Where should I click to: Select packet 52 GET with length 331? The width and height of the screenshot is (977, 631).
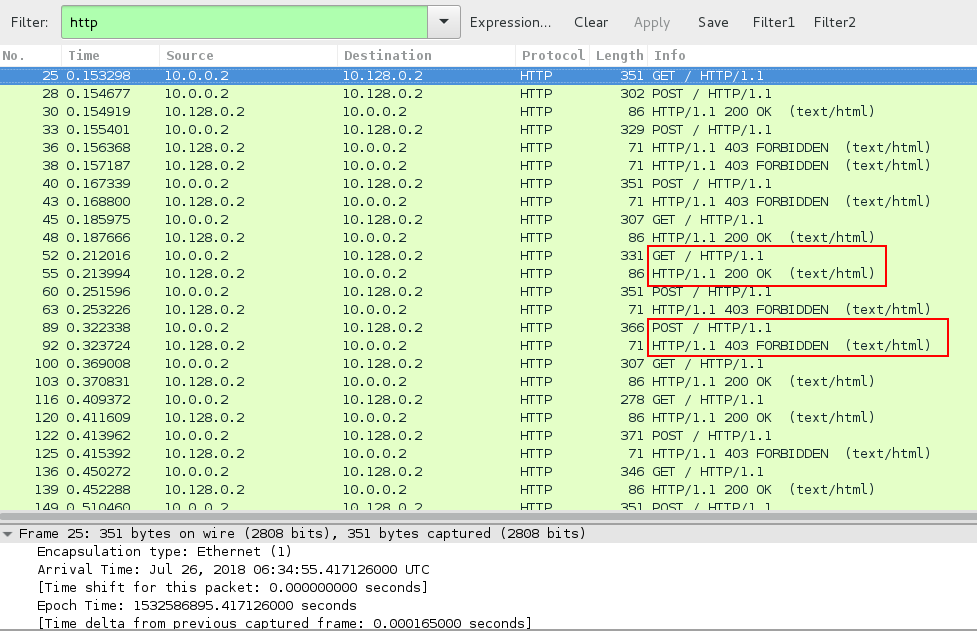pyautogui.click(x=488, y=256)
